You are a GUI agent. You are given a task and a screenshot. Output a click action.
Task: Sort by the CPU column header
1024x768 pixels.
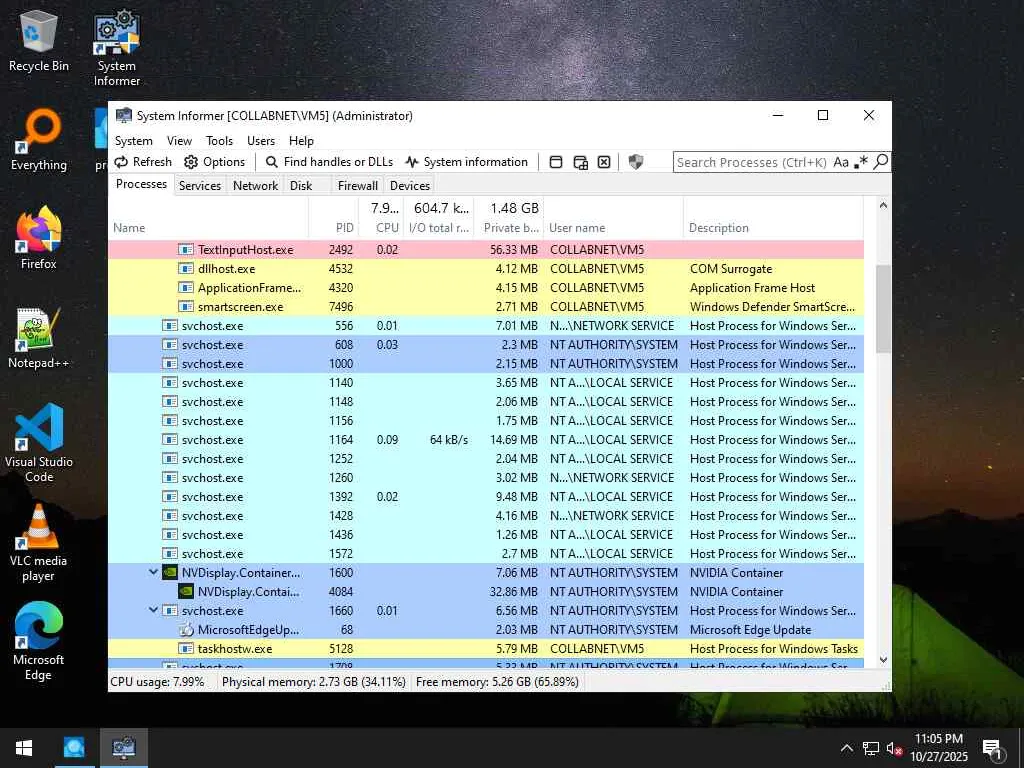click(380, 218)
